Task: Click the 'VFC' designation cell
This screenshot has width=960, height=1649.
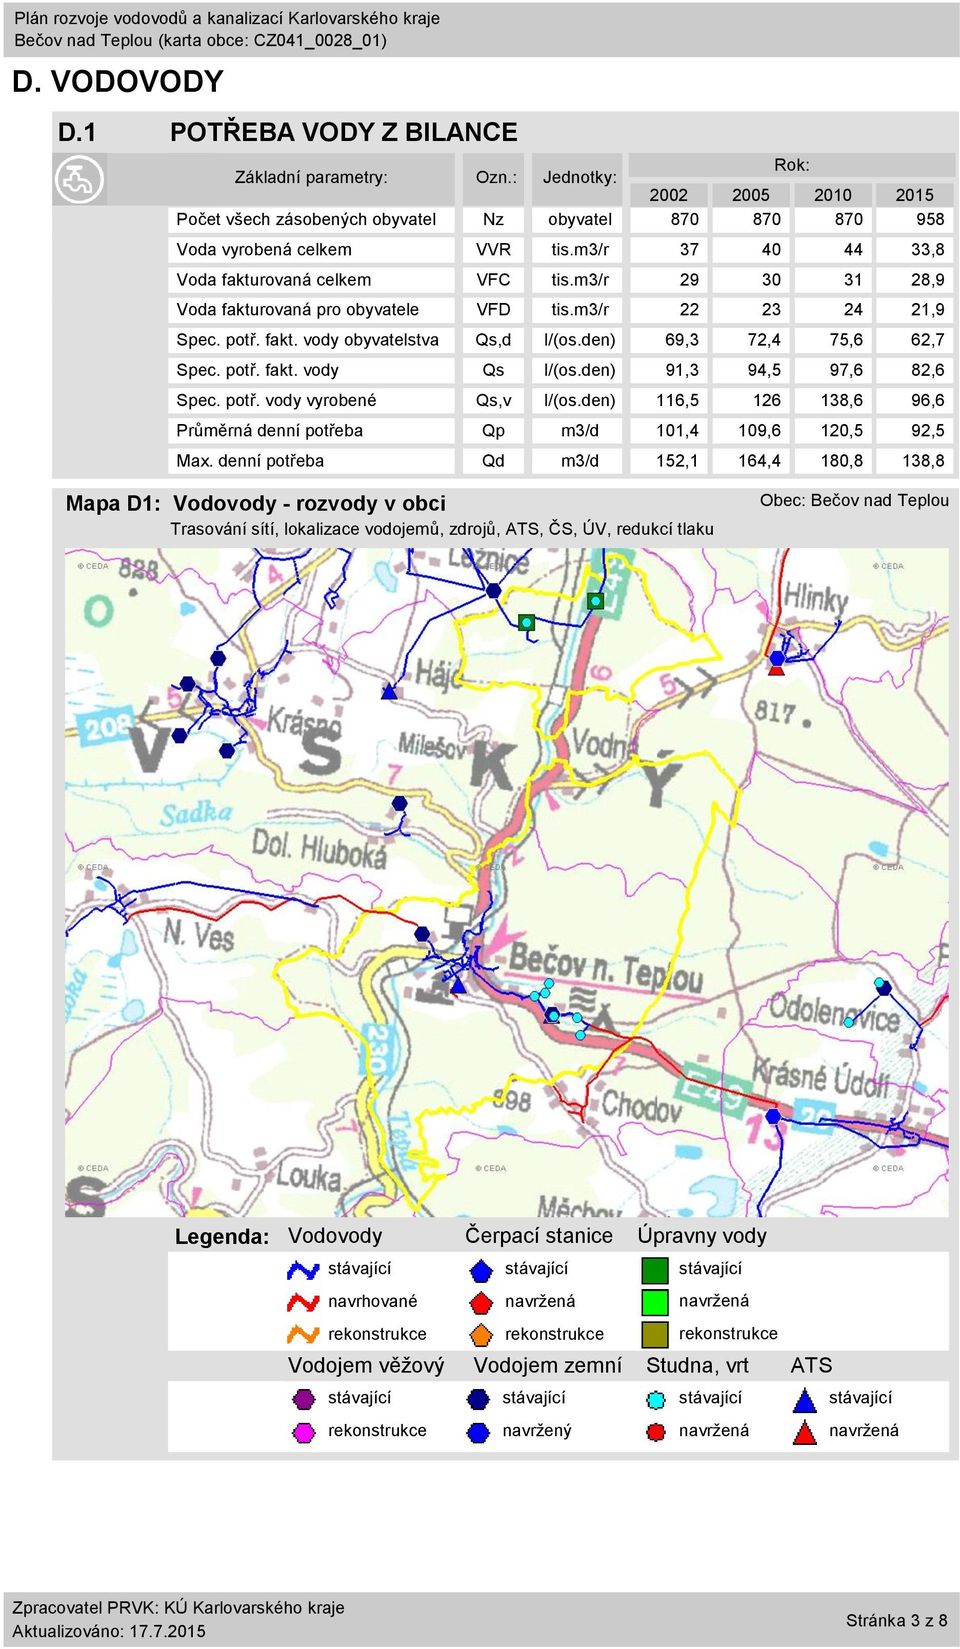Action: 493,279
